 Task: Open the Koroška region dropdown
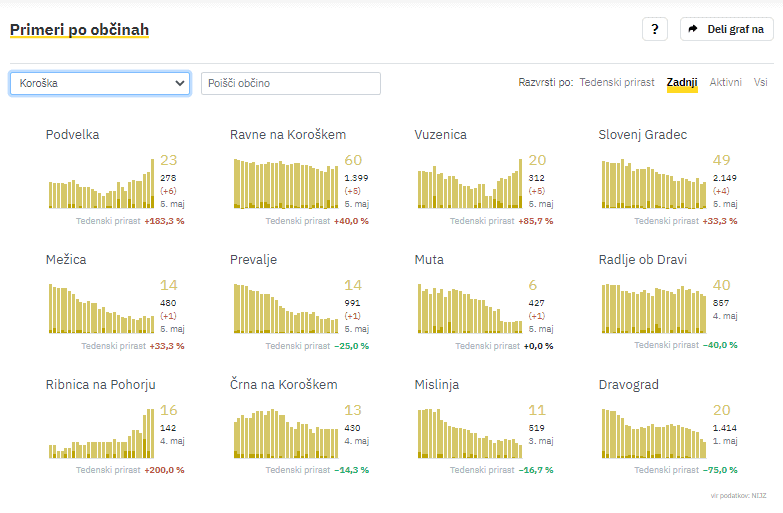point(99,83)
